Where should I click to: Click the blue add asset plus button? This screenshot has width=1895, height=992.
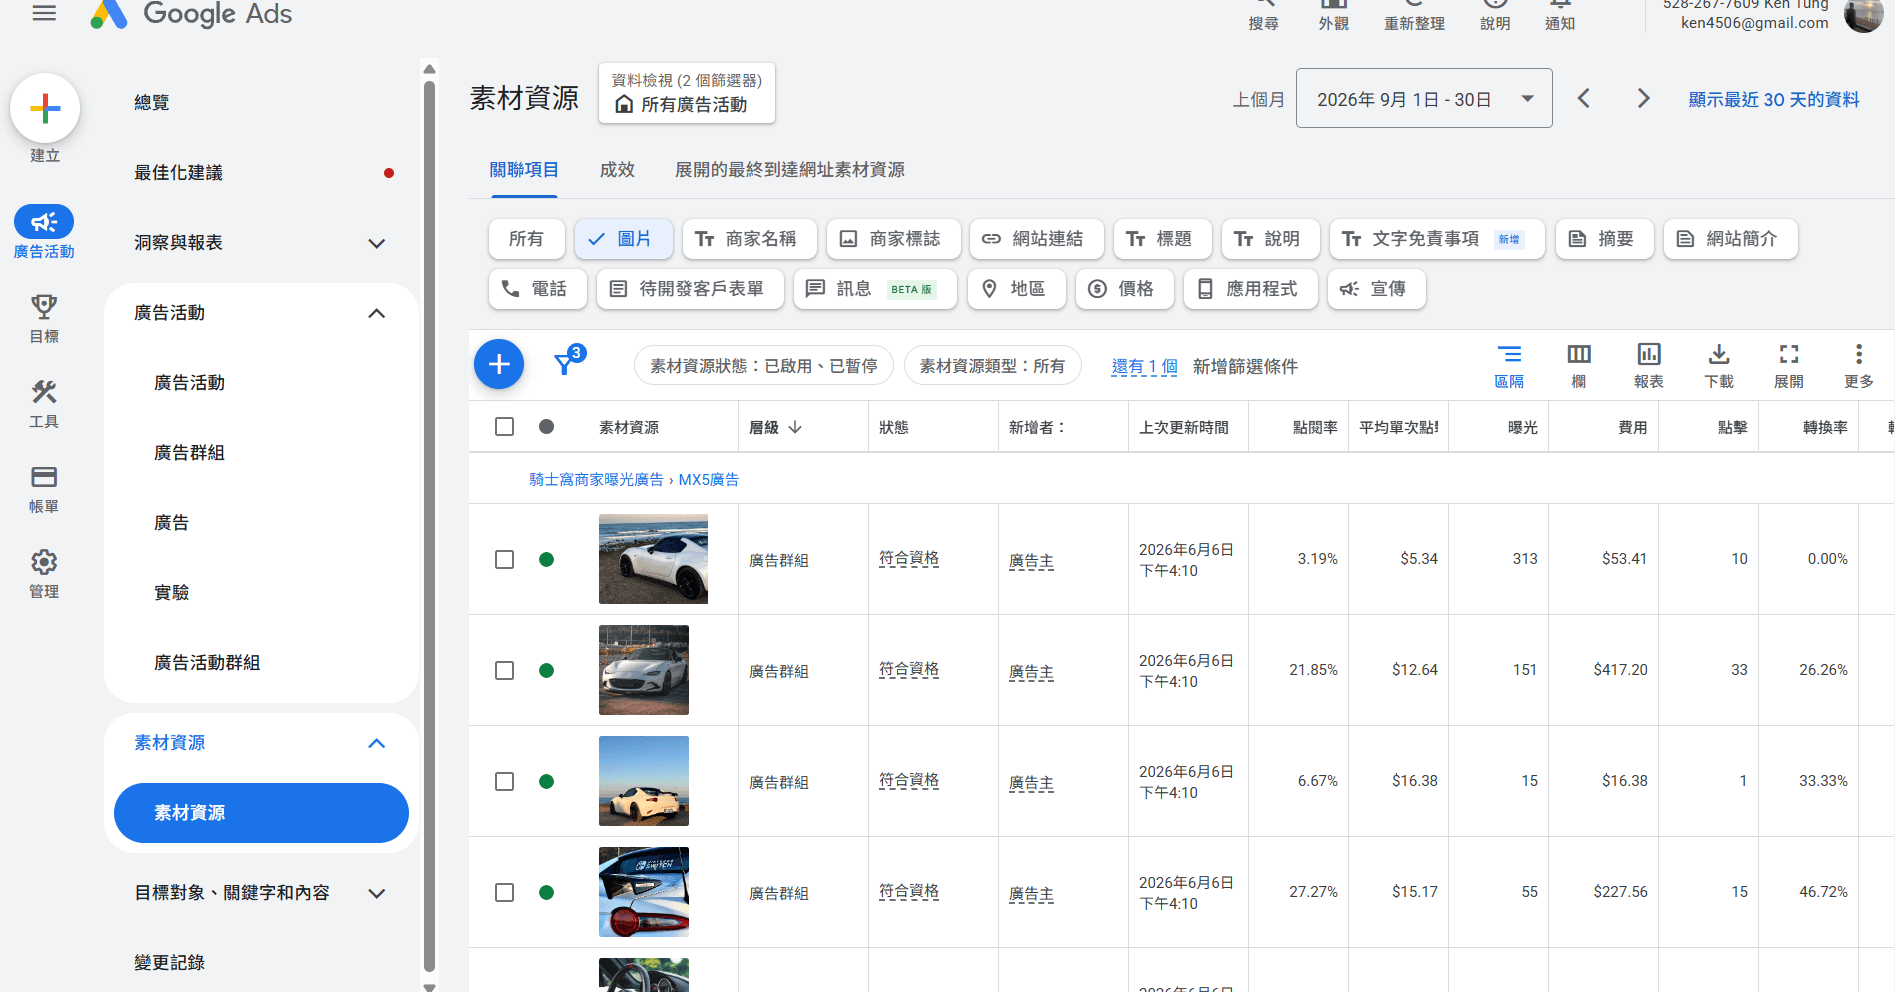tap(499, 365)
